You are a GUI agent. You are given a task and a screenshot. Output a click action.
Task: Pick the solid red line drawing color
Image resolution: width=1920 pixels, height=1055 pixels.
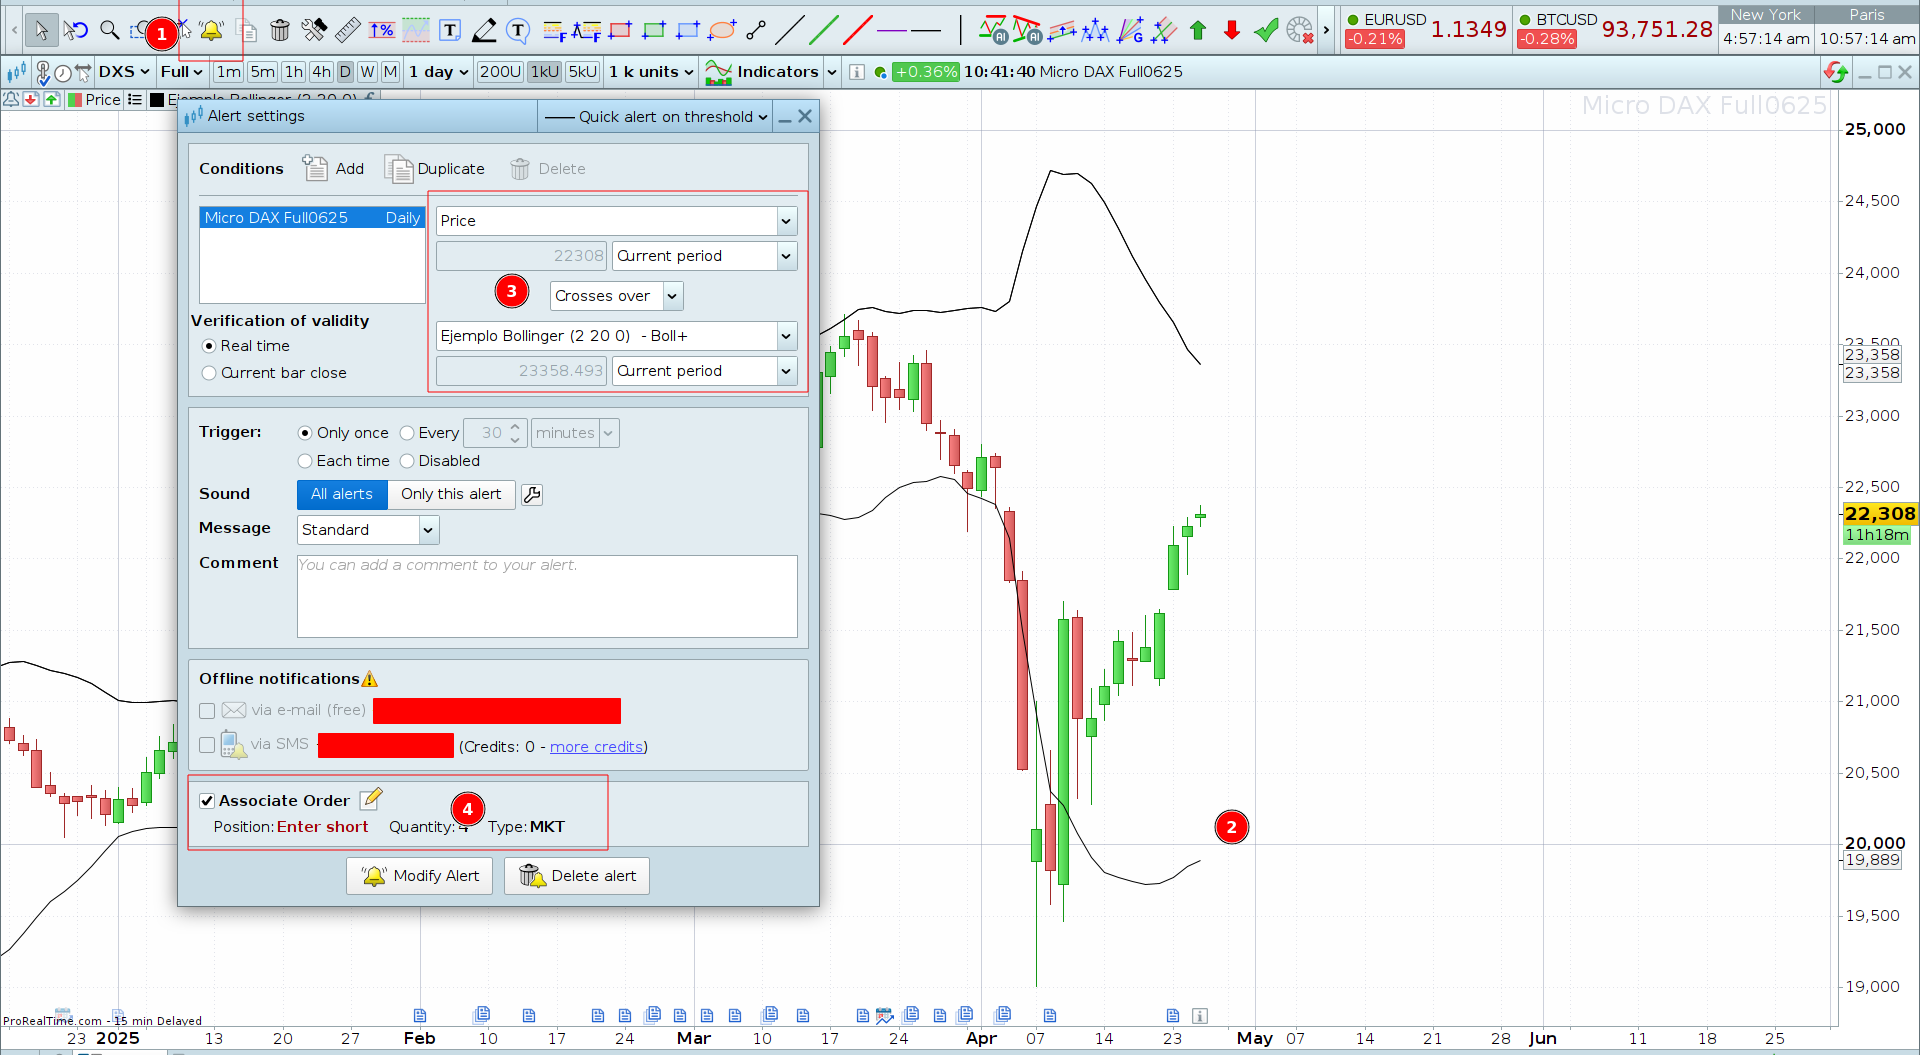[x=857, y=30]
